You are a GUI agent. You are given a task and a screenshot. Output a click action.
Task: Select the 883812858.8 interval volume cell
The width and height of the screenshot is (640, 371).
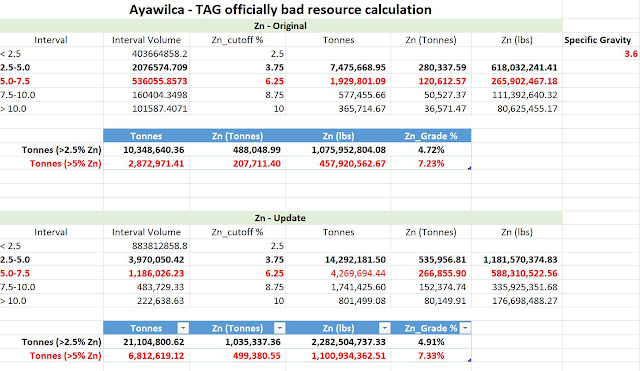(x=147, y=246)
